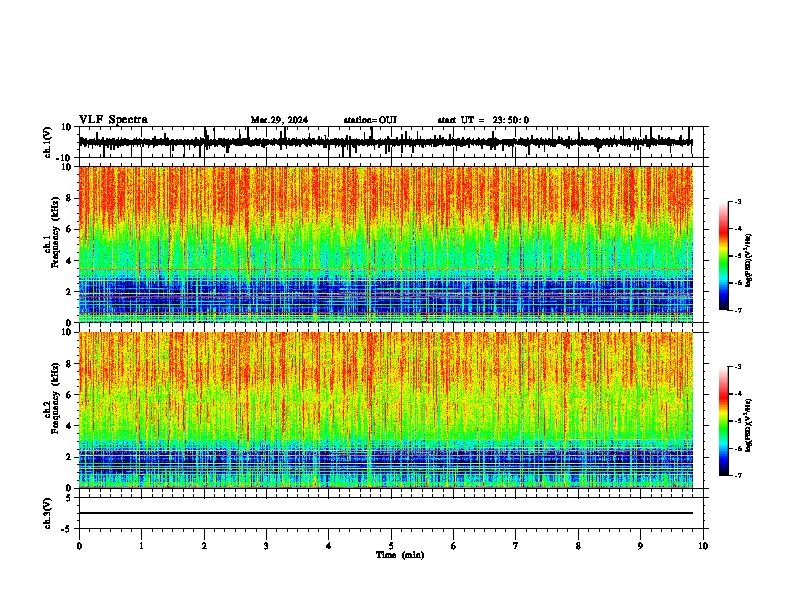Click the ch.2 frequency tick label '6'
The height and width of the screenshot is (612, 792).
[69, 395]
